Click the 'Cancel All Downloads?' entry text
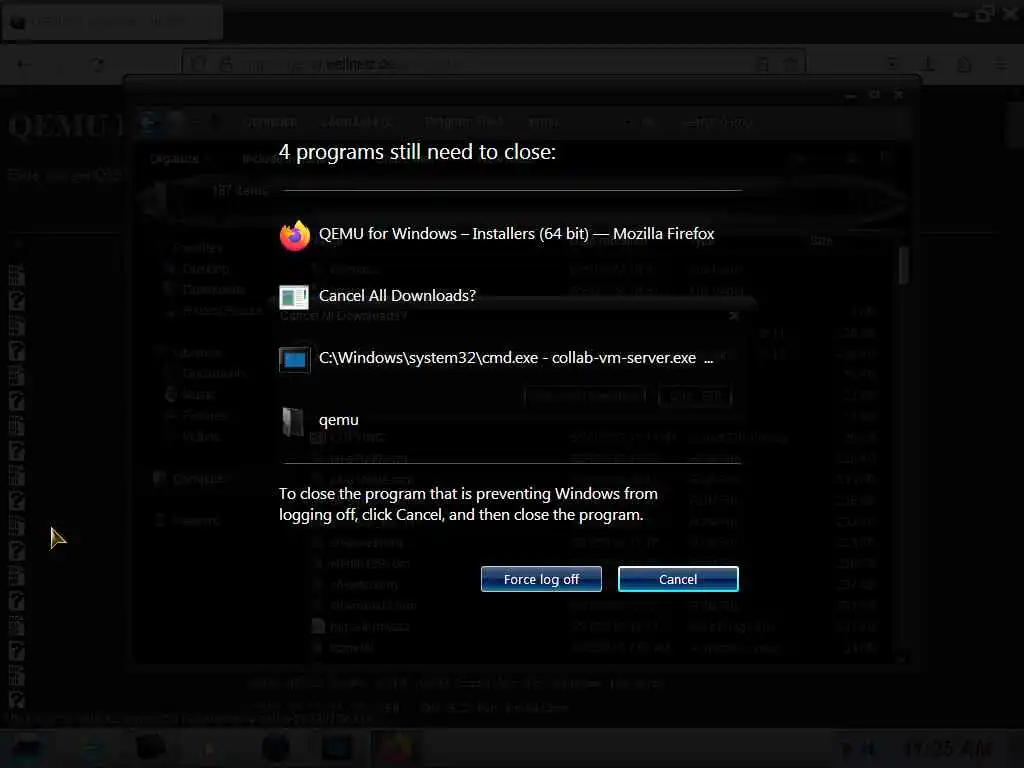Viewport: 1024px width, 768px height. click(397, 296)
